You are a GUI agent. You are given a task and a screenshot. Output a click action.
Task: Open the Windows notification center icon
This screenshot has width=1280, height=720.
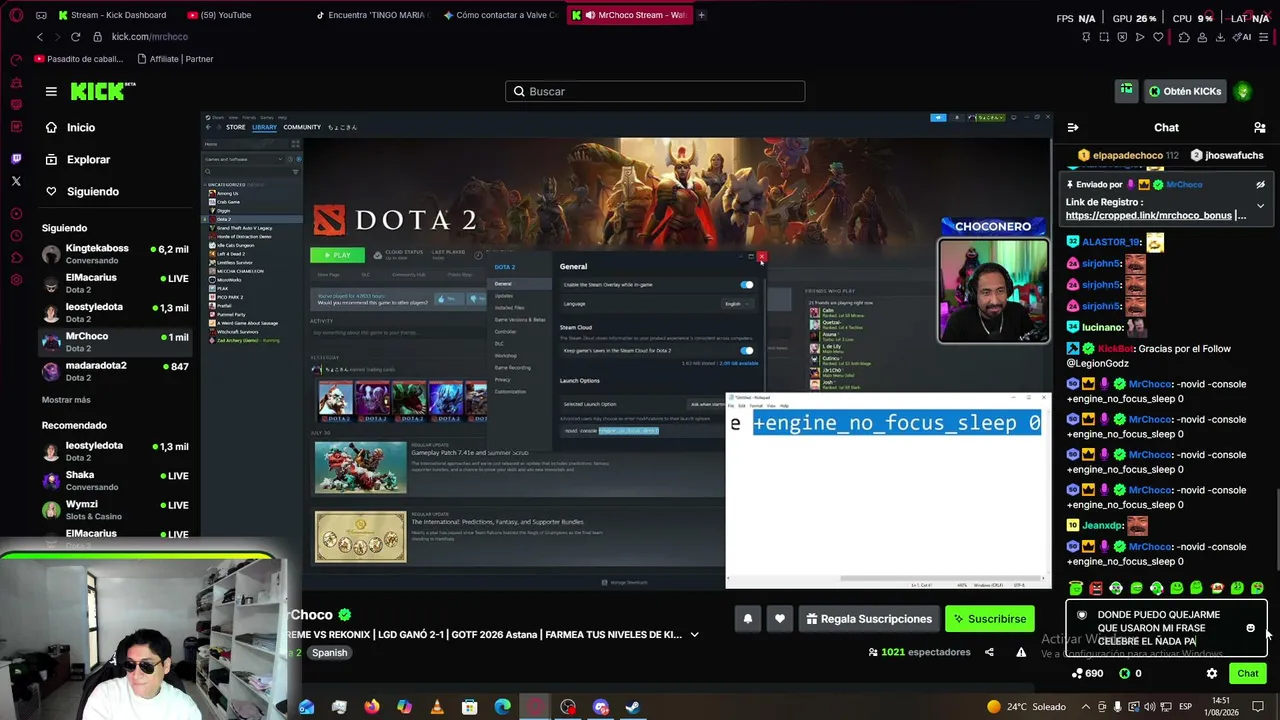(1258, 707)
